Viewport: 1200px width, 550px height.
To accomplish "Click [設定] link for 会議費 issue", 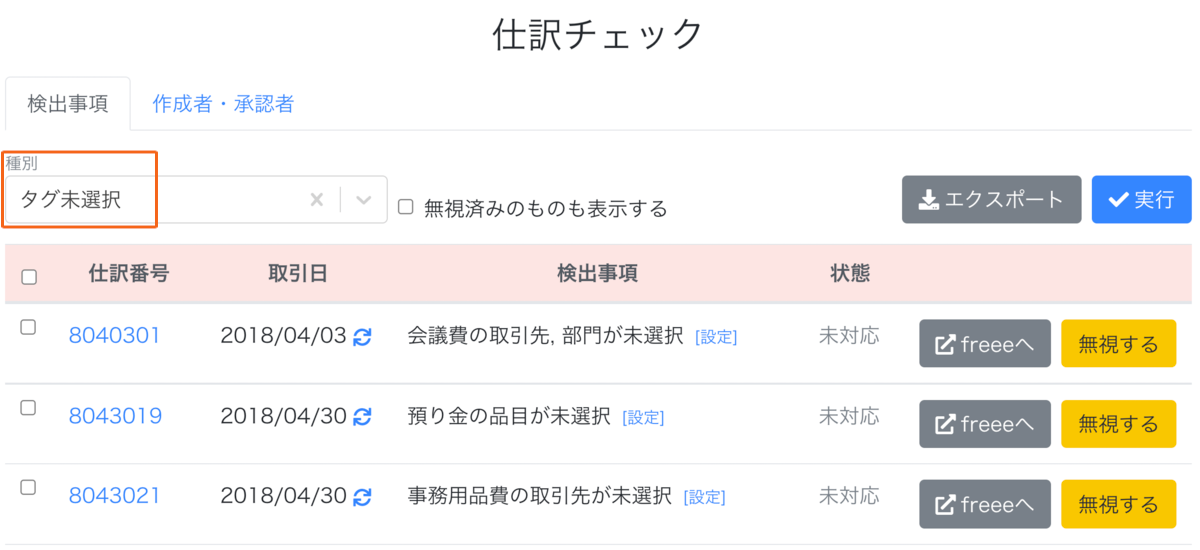I will click(716, 338).
